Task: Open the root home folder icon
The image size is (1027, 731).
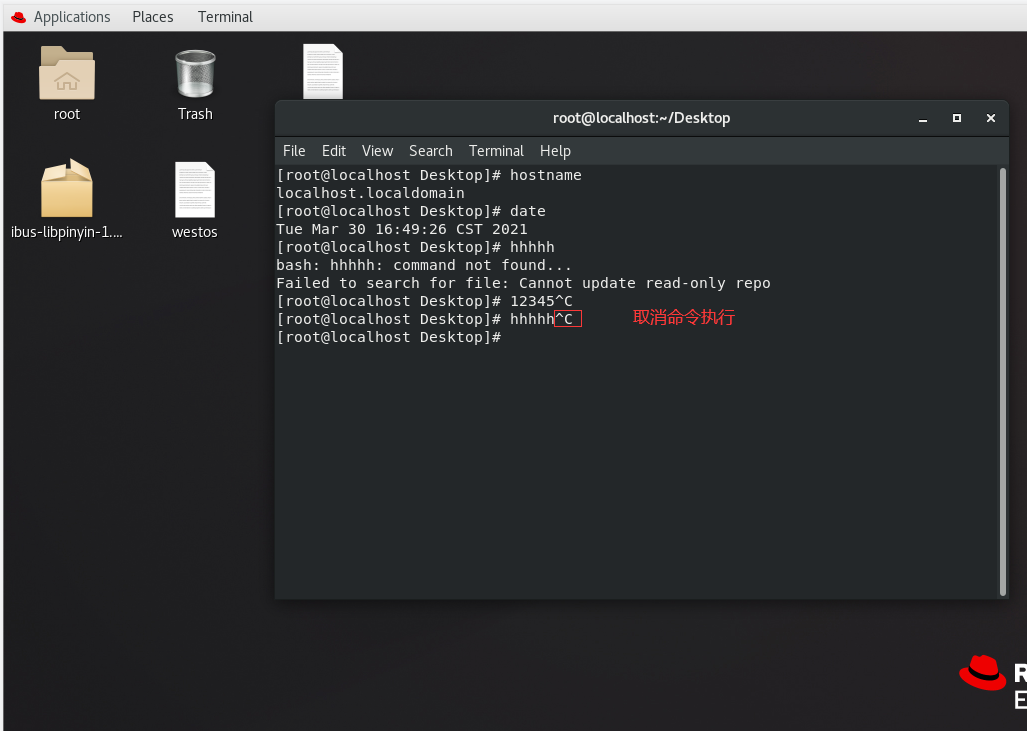Action: tap(67, 73)
